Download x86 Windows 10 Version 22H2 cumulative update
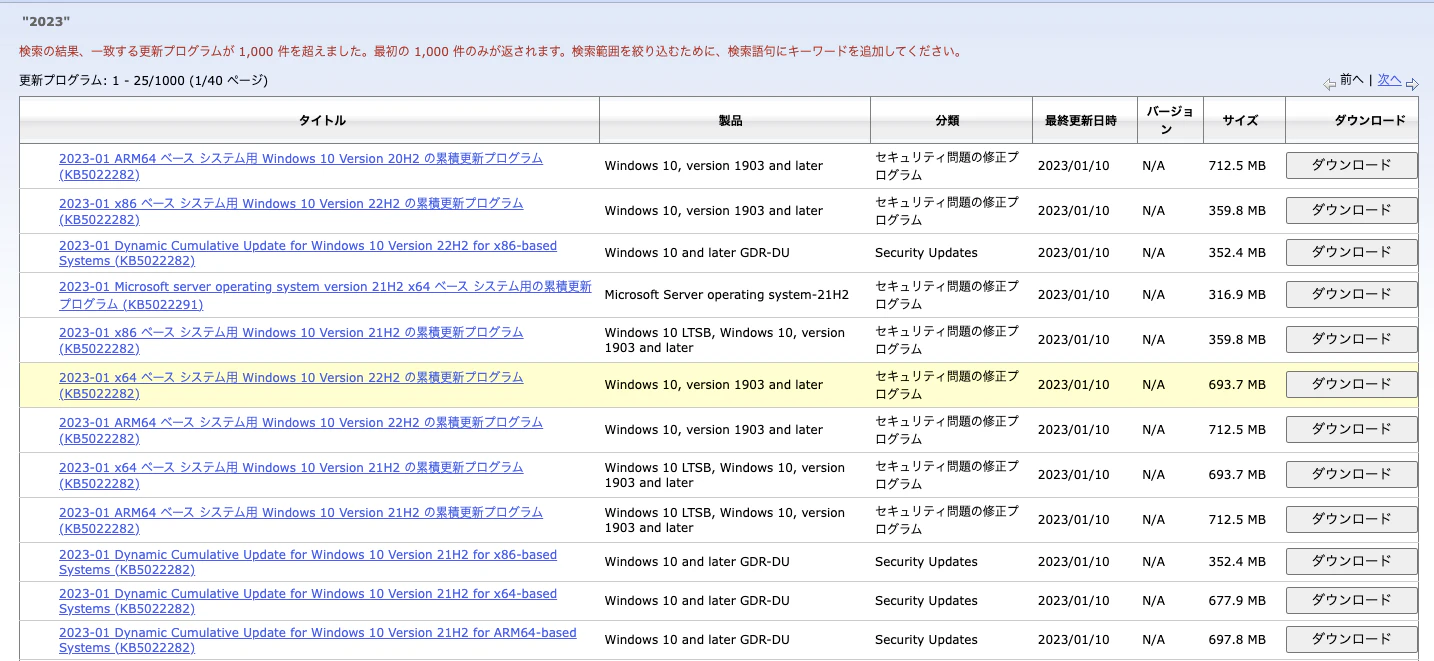 click(x=1351, y=211)
